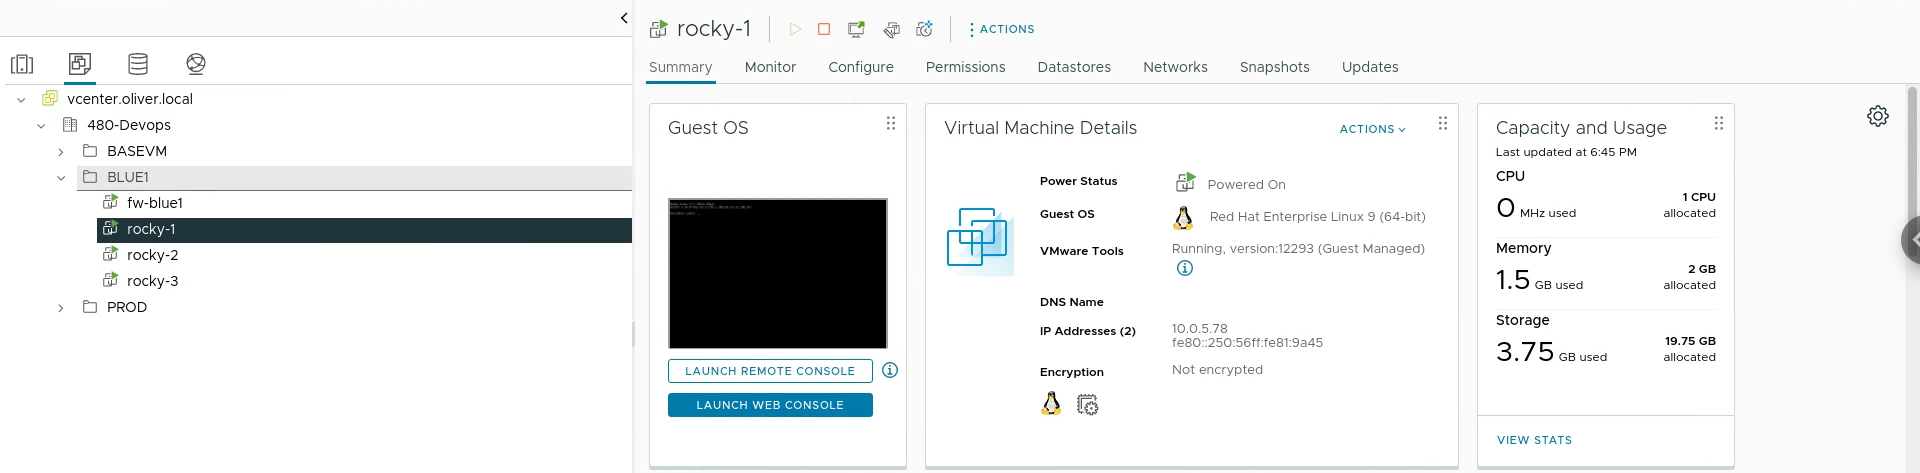
Task: Click the rocky-1 title VM icon
Action: (658, 29)
